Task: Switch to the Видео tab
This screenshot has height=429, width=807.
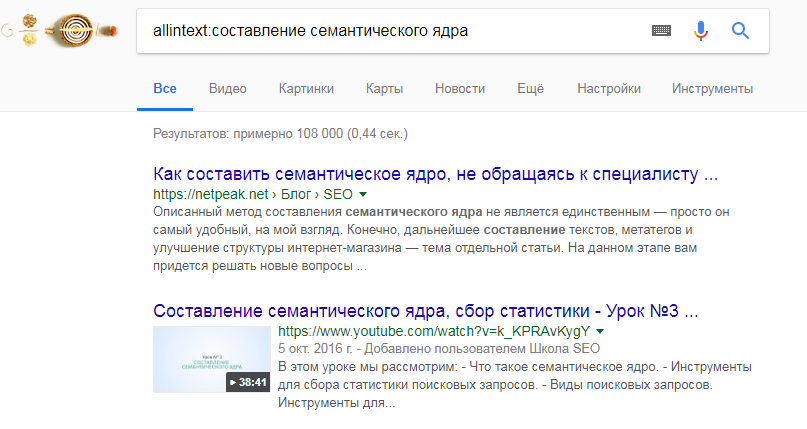Action: (x=228, y=88)
